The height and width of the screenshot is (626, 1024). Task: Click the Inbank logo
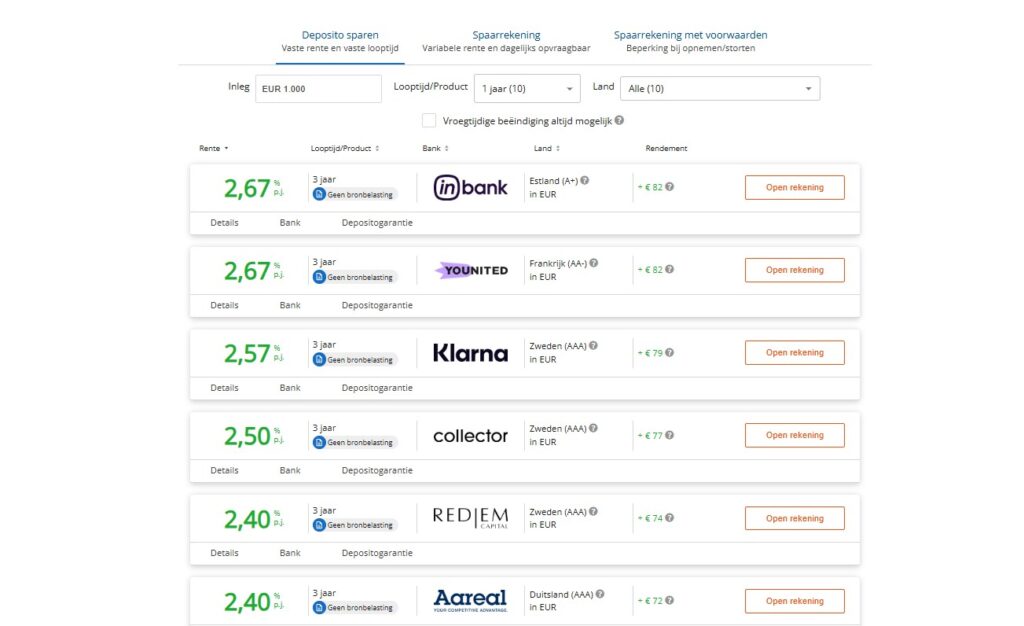point(470,187)
